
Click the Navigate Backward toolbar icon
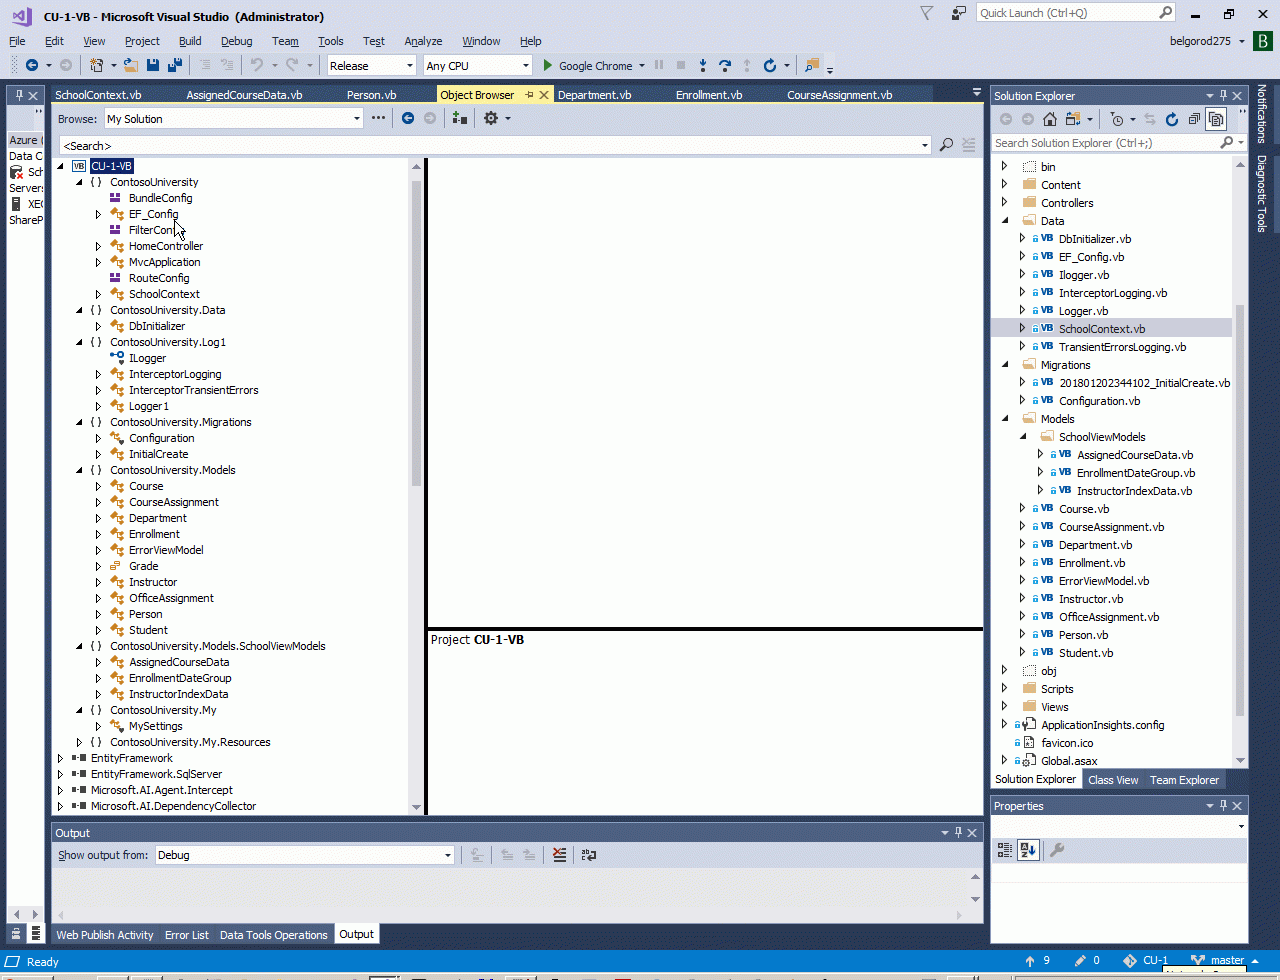pos(32,65)
